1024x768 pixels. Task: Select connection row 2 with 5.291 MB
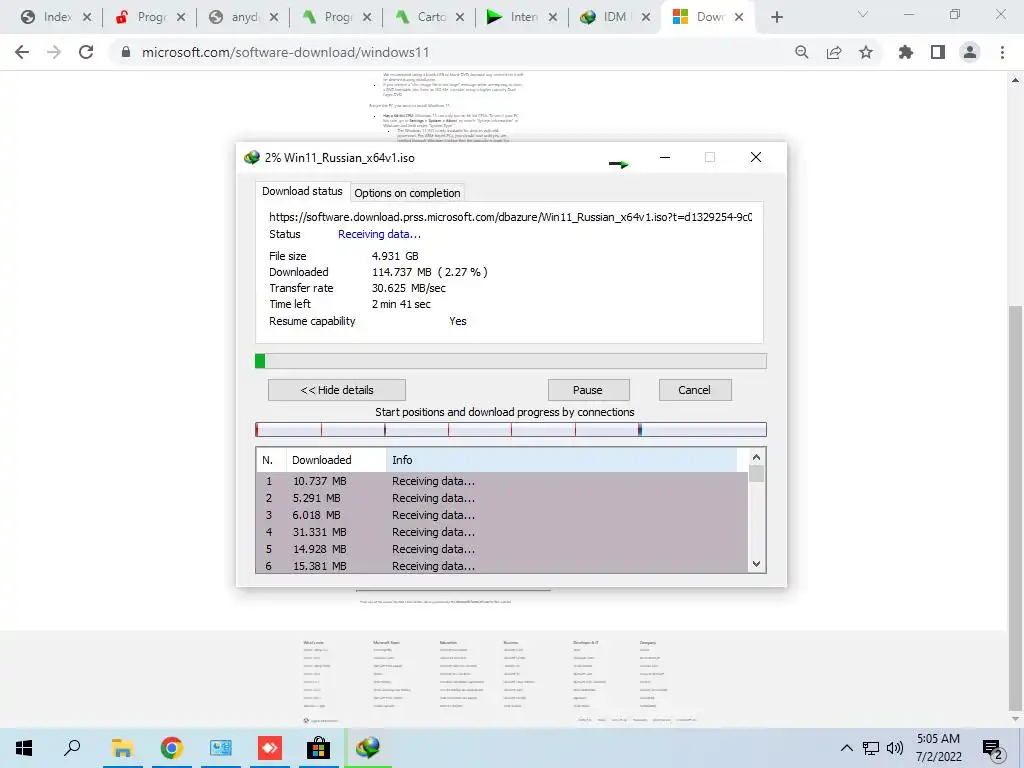[502, 498]
